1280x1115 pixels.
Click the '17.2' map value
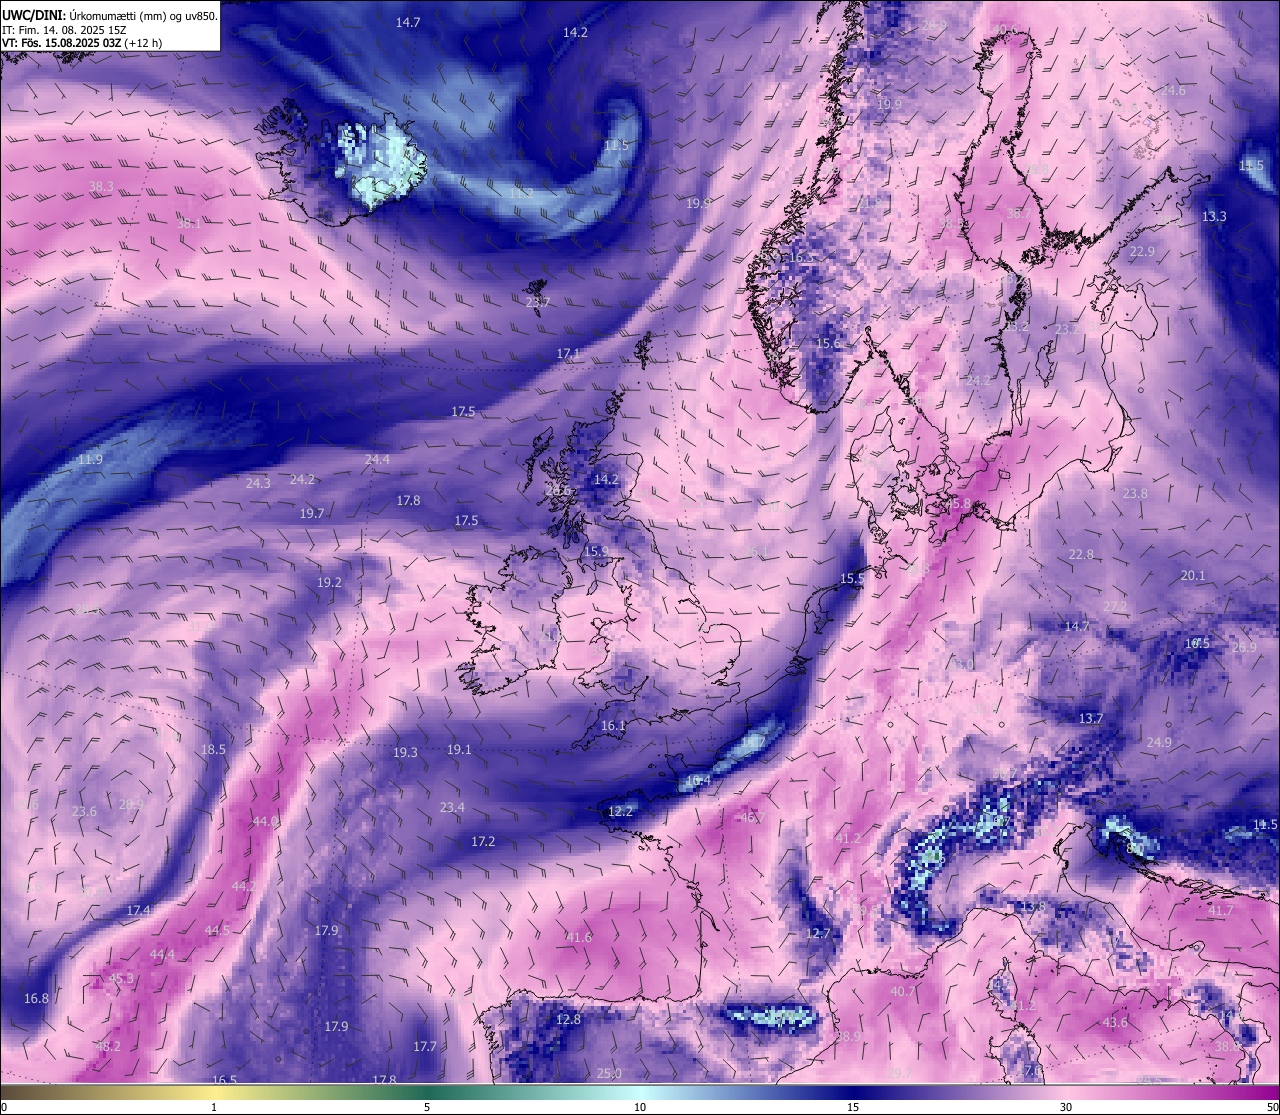(483, 842)
